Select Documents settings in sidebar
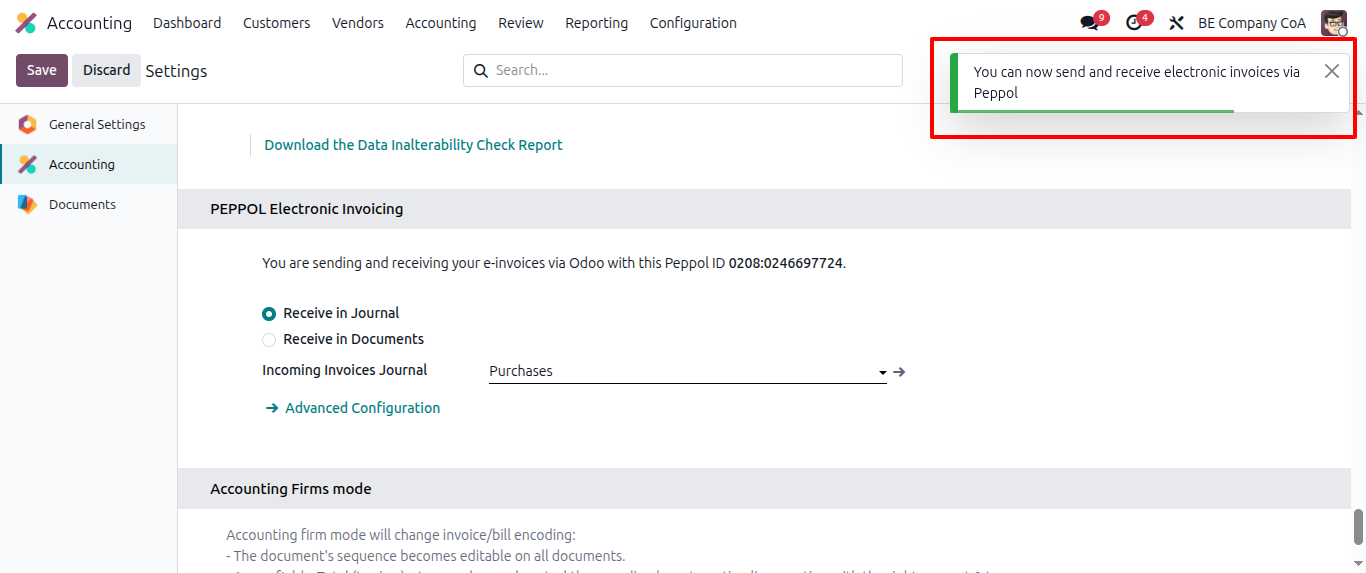1366x573 pixels. pos(89,204)
